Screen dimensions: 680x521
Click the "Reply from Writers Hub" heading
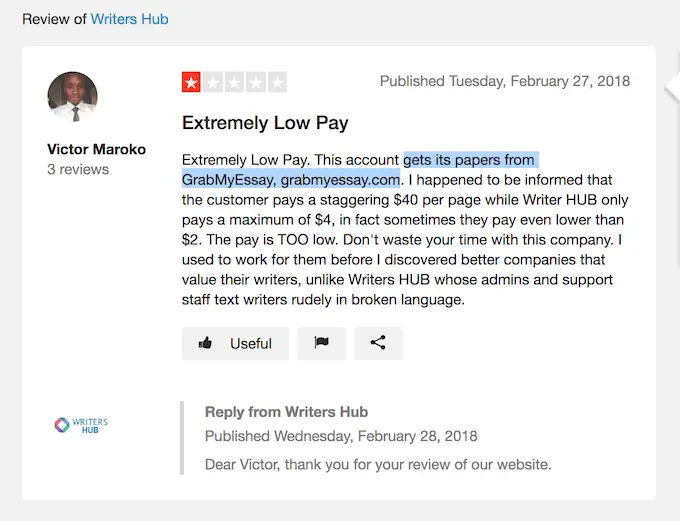[x=286, y=412]
